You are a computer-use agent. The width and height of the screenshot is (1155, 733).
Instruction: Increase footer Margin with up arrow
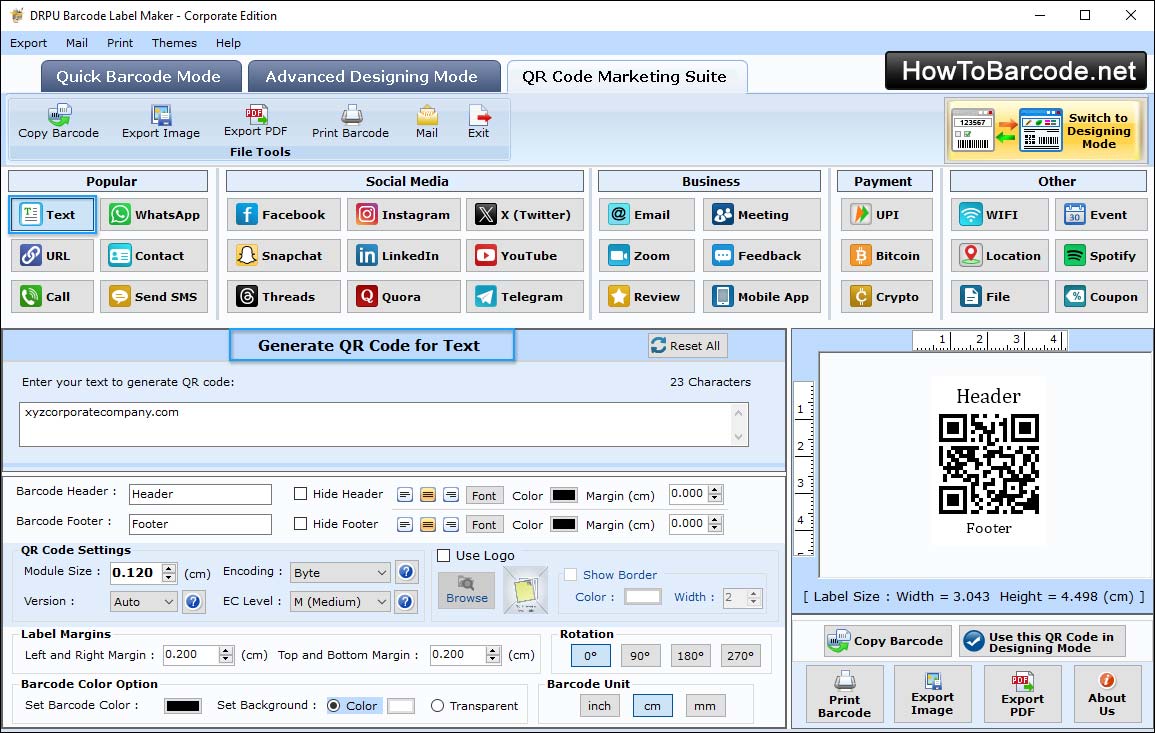715,520
